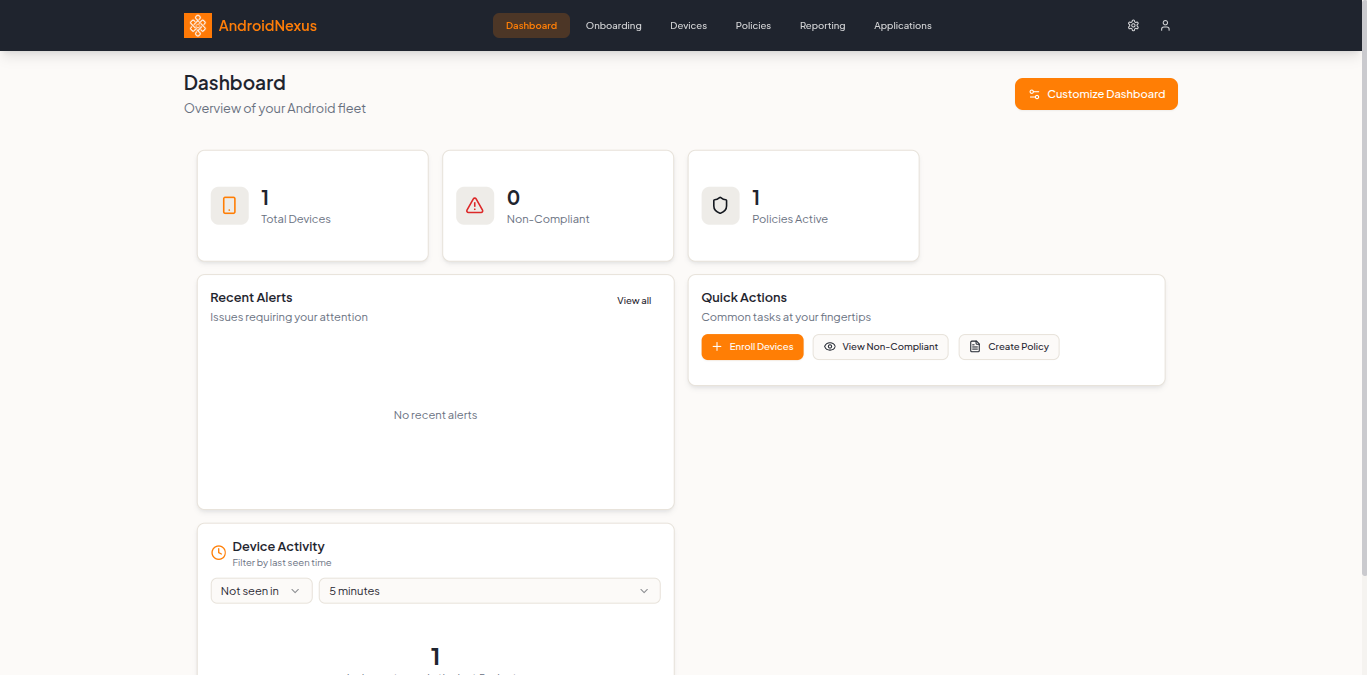Click the View all alerts link

pos(633,300)
